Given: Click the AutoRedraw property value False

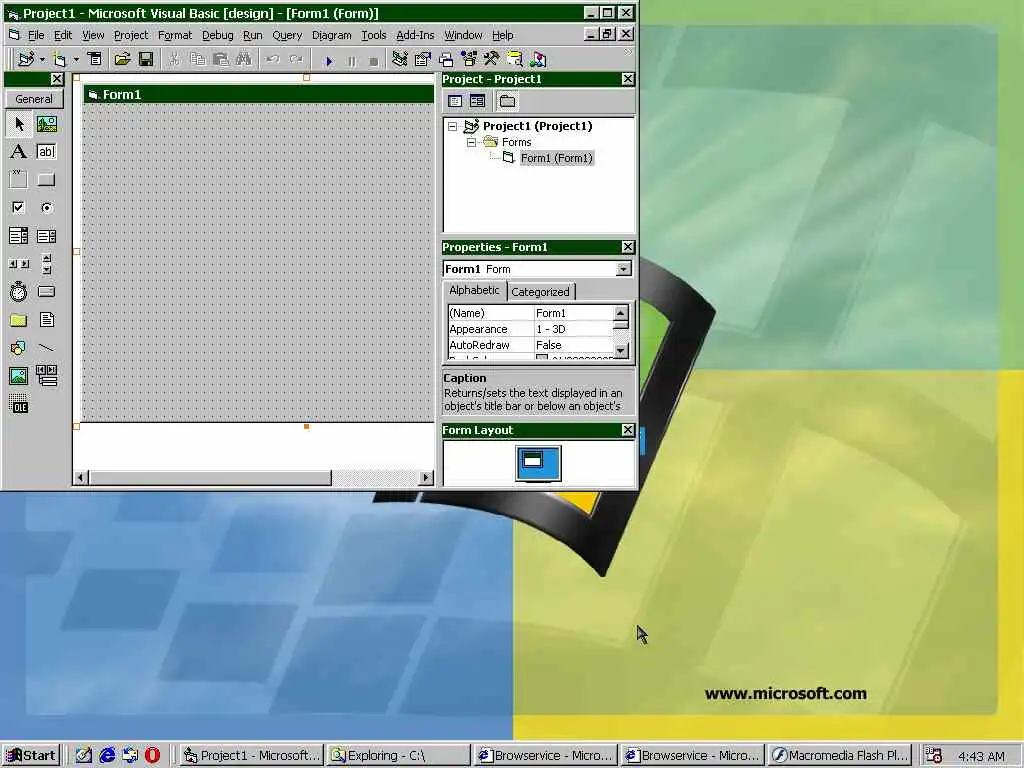Looking at the screenshot, I should 574,345.
